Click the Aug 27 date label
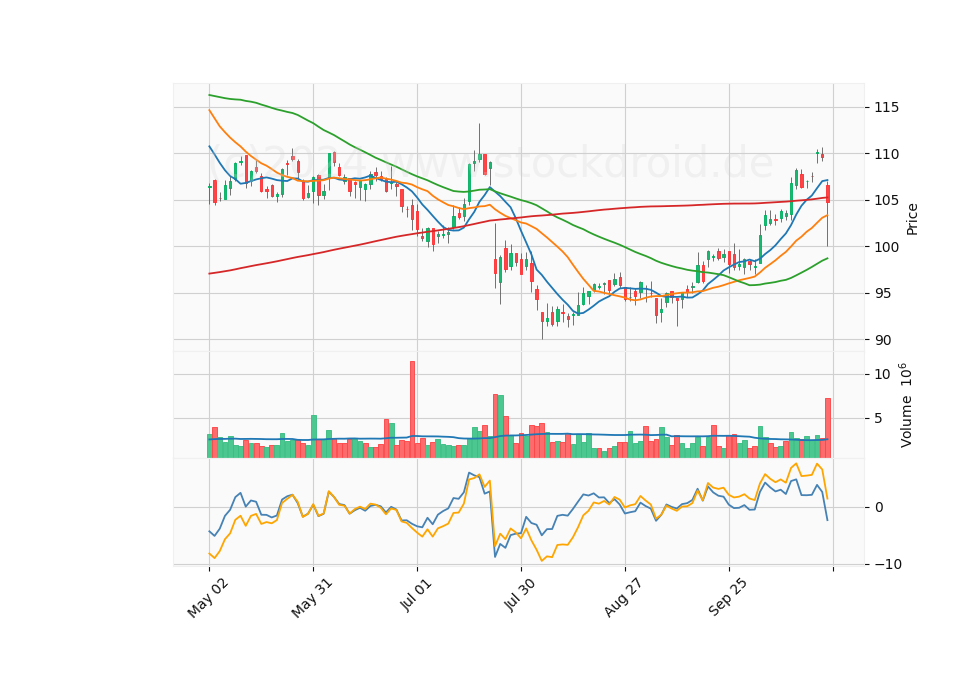Image resolution: width=960 pixels, height=690 pixels. (623, 598)
